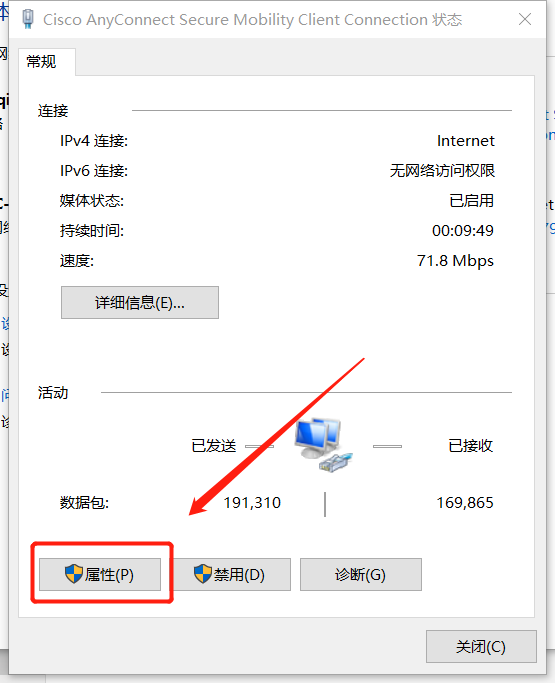Click the 71.8 Mbps speed value
This screenshot has width=555, height=683.
coord(455,260)
